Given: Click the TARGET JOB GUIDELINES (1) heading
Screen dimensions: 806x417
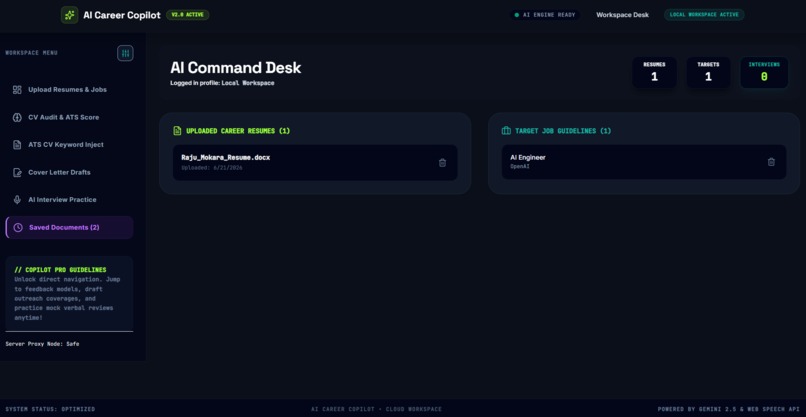Looking at the screenshot, I should tap(563, 131).
